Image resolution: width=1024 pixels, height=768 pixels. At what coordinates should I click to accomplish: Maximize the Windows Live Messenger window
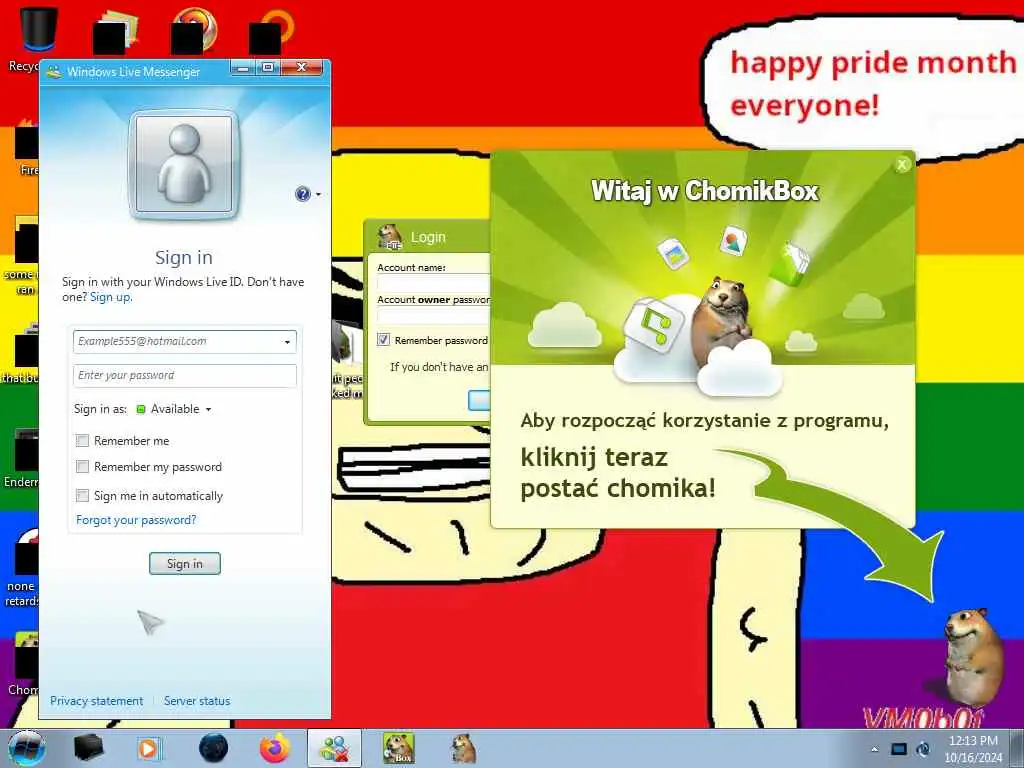268,68
